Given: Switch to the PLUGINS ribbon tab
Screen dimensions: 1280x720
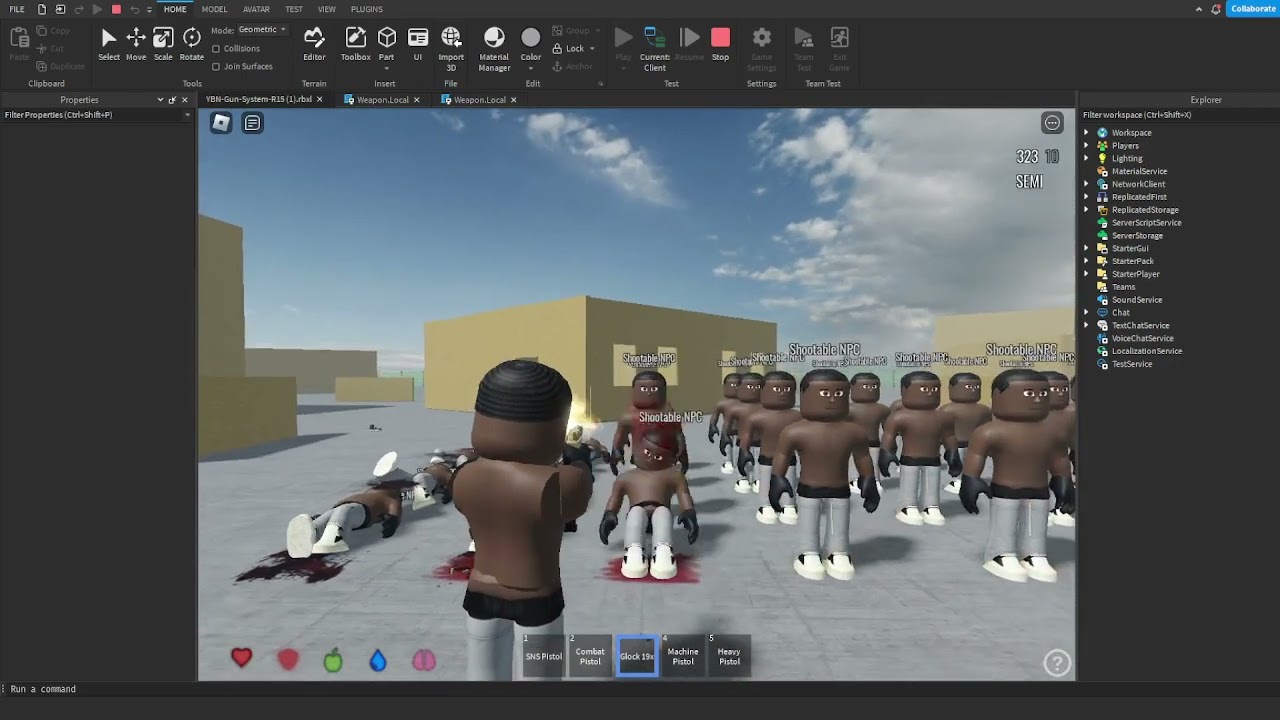Looking at the screenshot, I should point(367,9).
